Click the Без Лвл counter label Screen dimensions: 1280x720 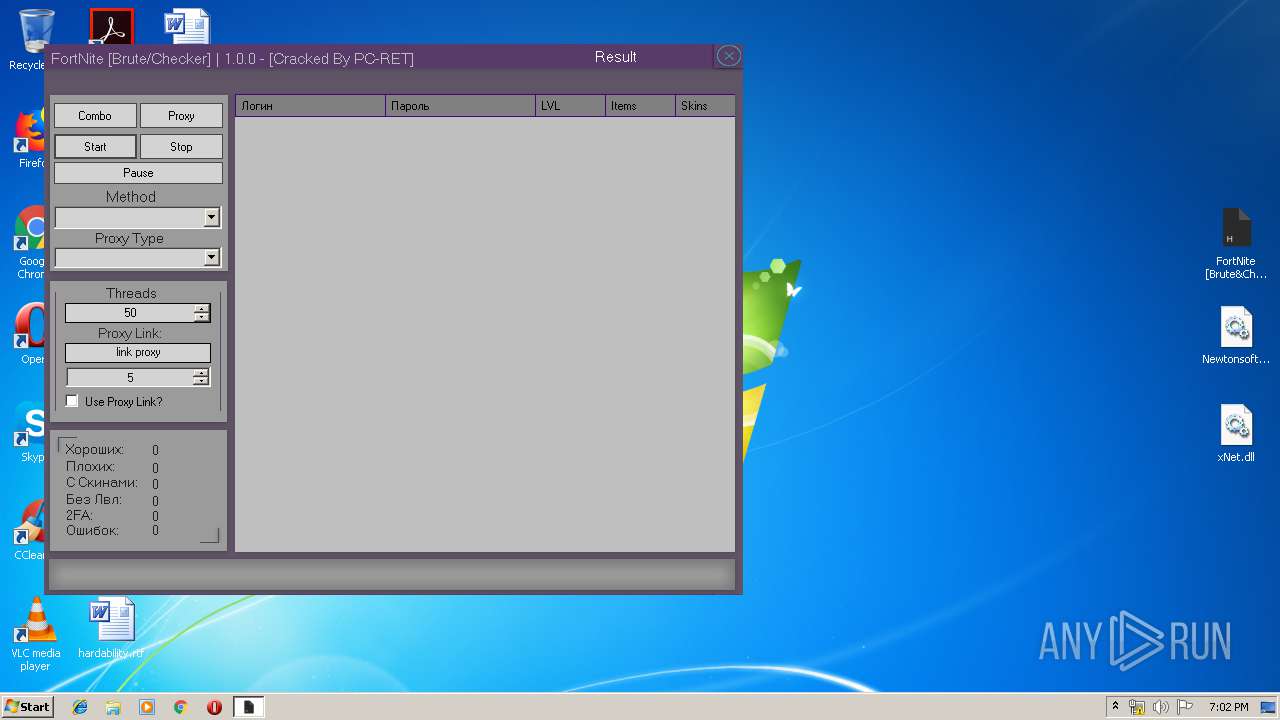tap(92, 499)
